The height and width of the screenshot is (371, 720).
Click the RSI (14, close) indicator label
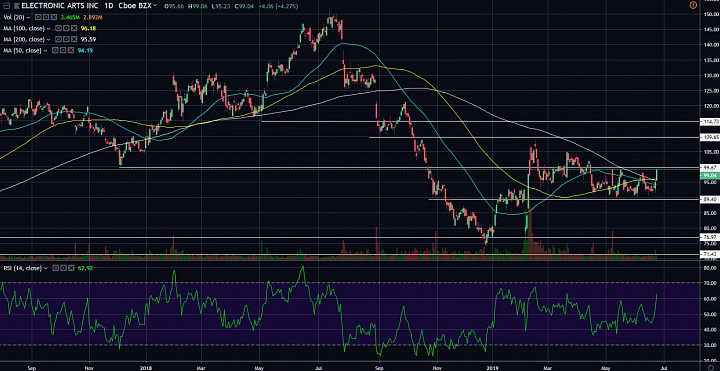[22, 268]
